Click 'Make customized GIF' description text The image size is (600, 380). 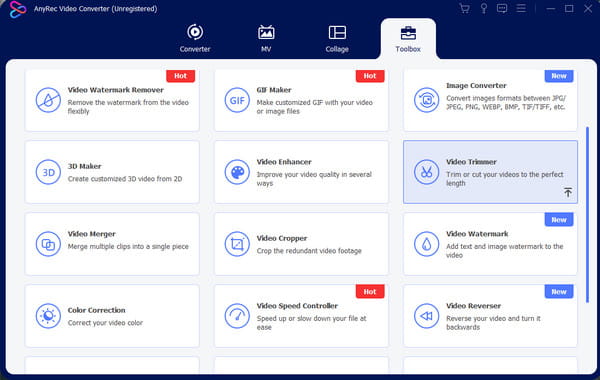(x=314, y=107)
